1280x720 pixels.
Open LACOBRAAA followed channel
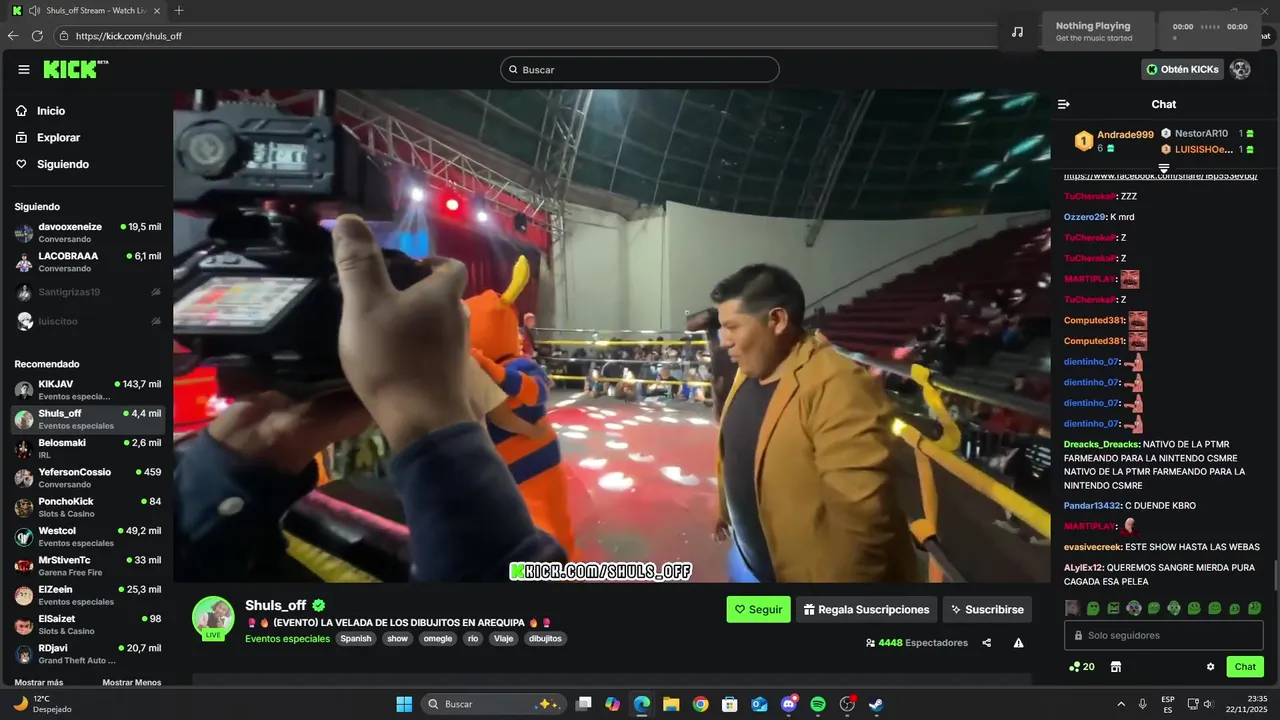[88, 261]
